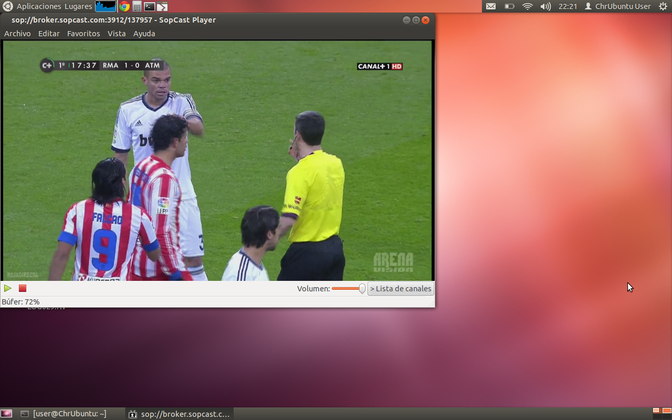Click the volume slider handle
The image size is (672, 420).
tap(361, 289)
